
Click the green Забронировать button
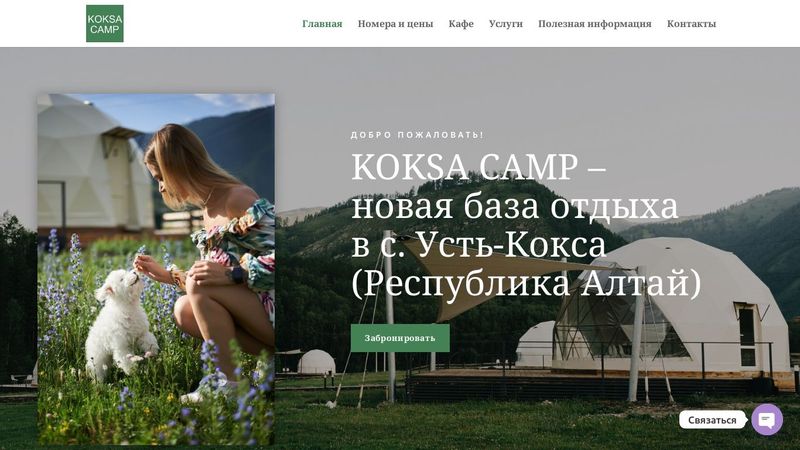tap(400, 338)
